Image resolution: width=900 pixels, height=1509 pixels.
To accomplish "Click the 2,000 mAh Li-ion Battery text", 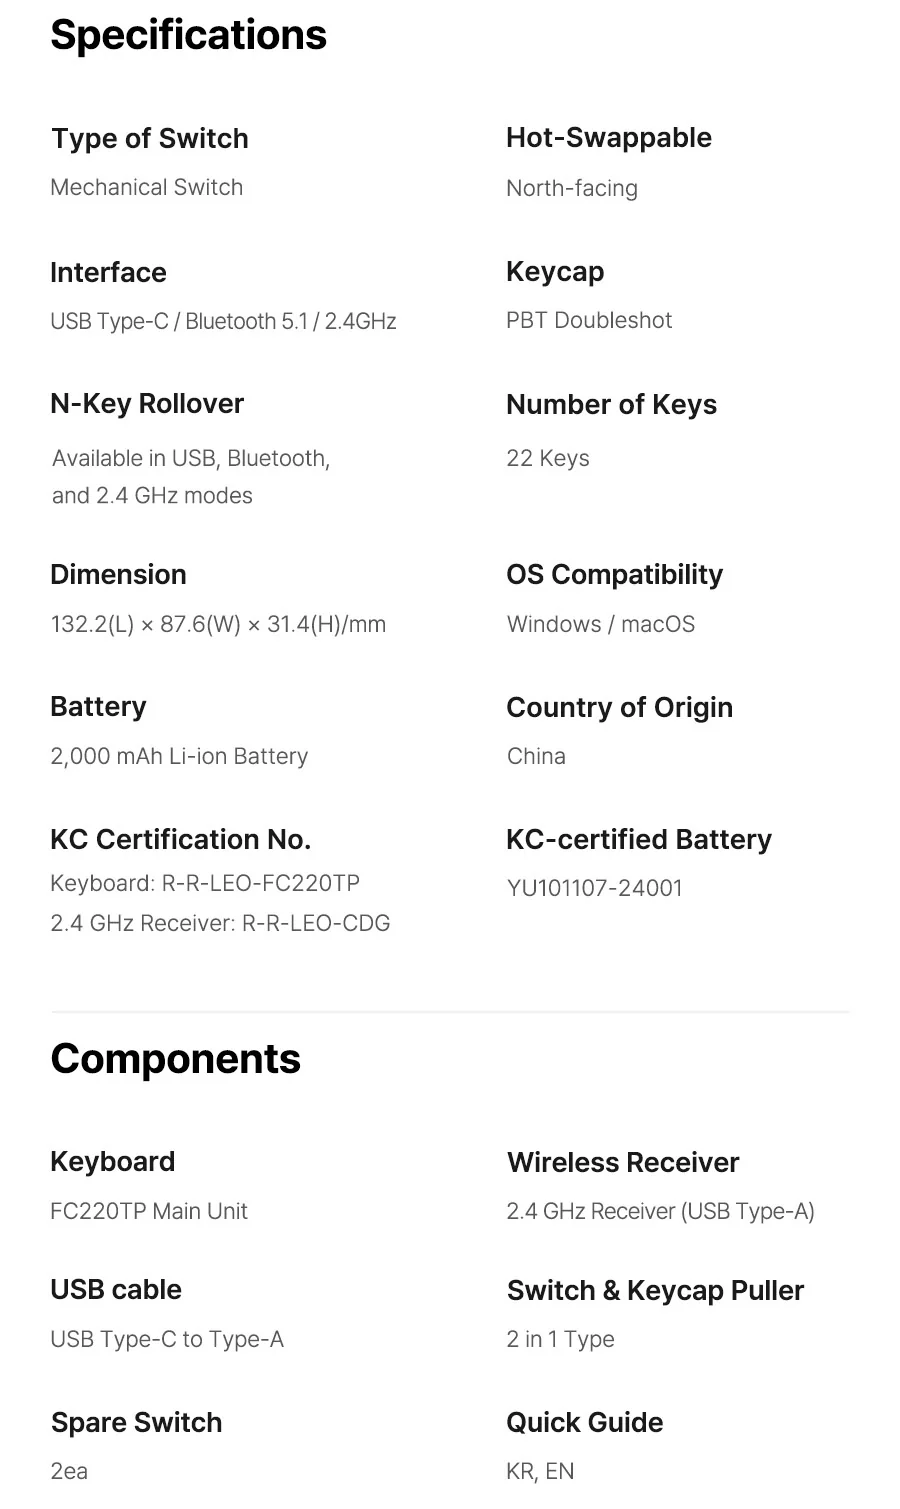I will tap(179, 756).
